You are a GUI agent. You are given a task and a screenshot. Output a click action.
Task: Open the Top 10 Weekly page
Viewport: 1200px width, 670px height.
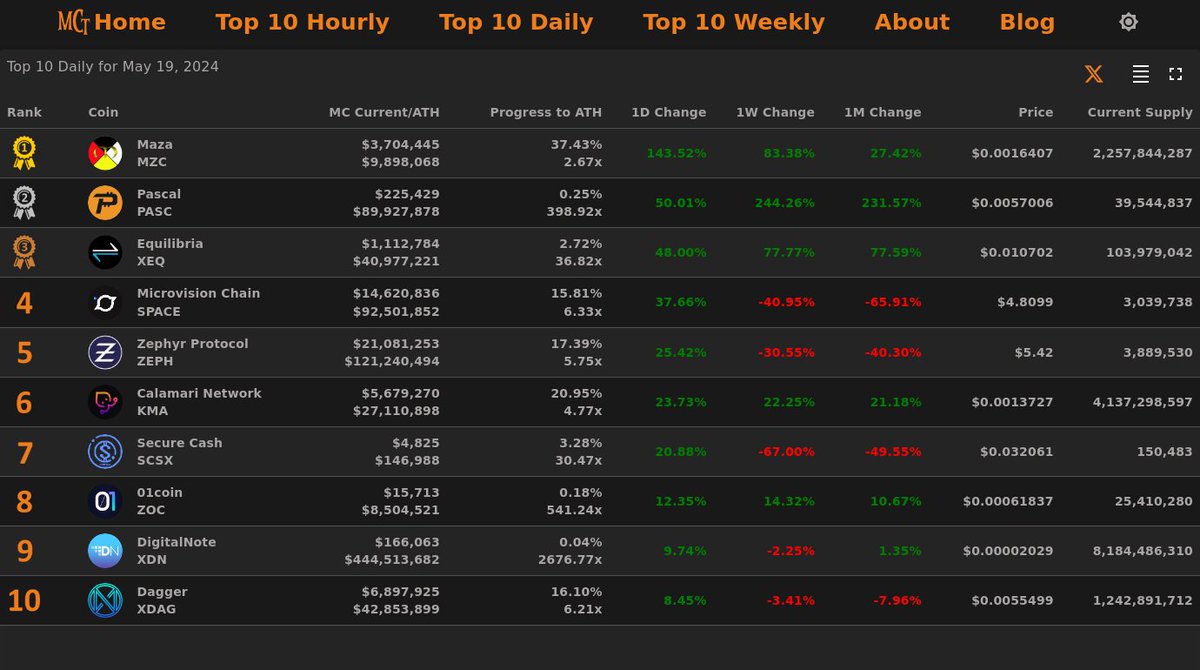point(734,22)
